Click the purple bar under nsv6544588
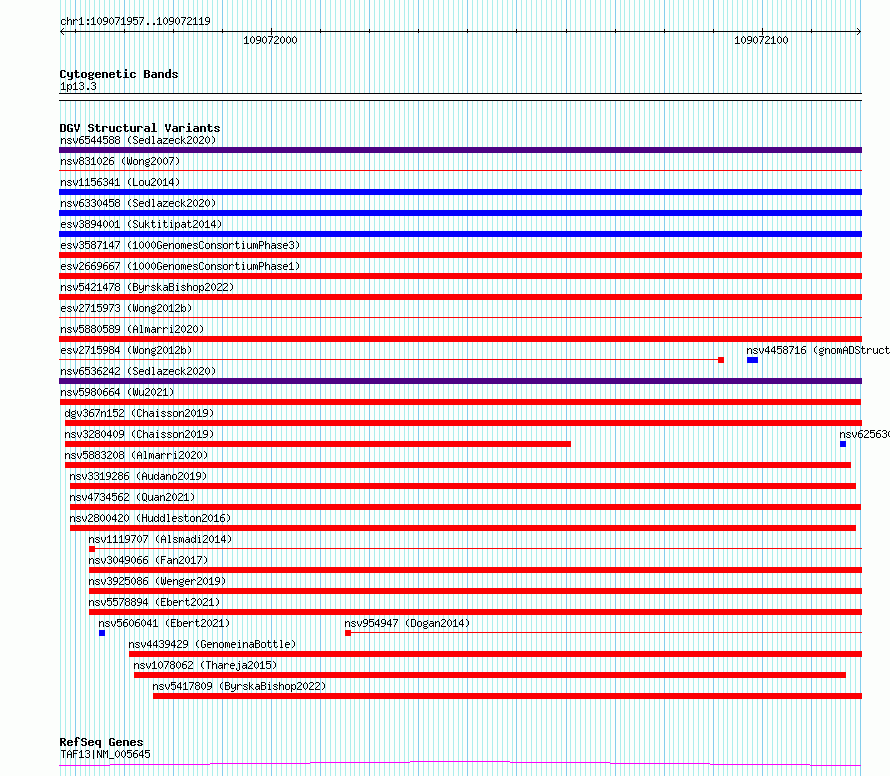This screenshot has height=776, width=890. tap(460, 150)
